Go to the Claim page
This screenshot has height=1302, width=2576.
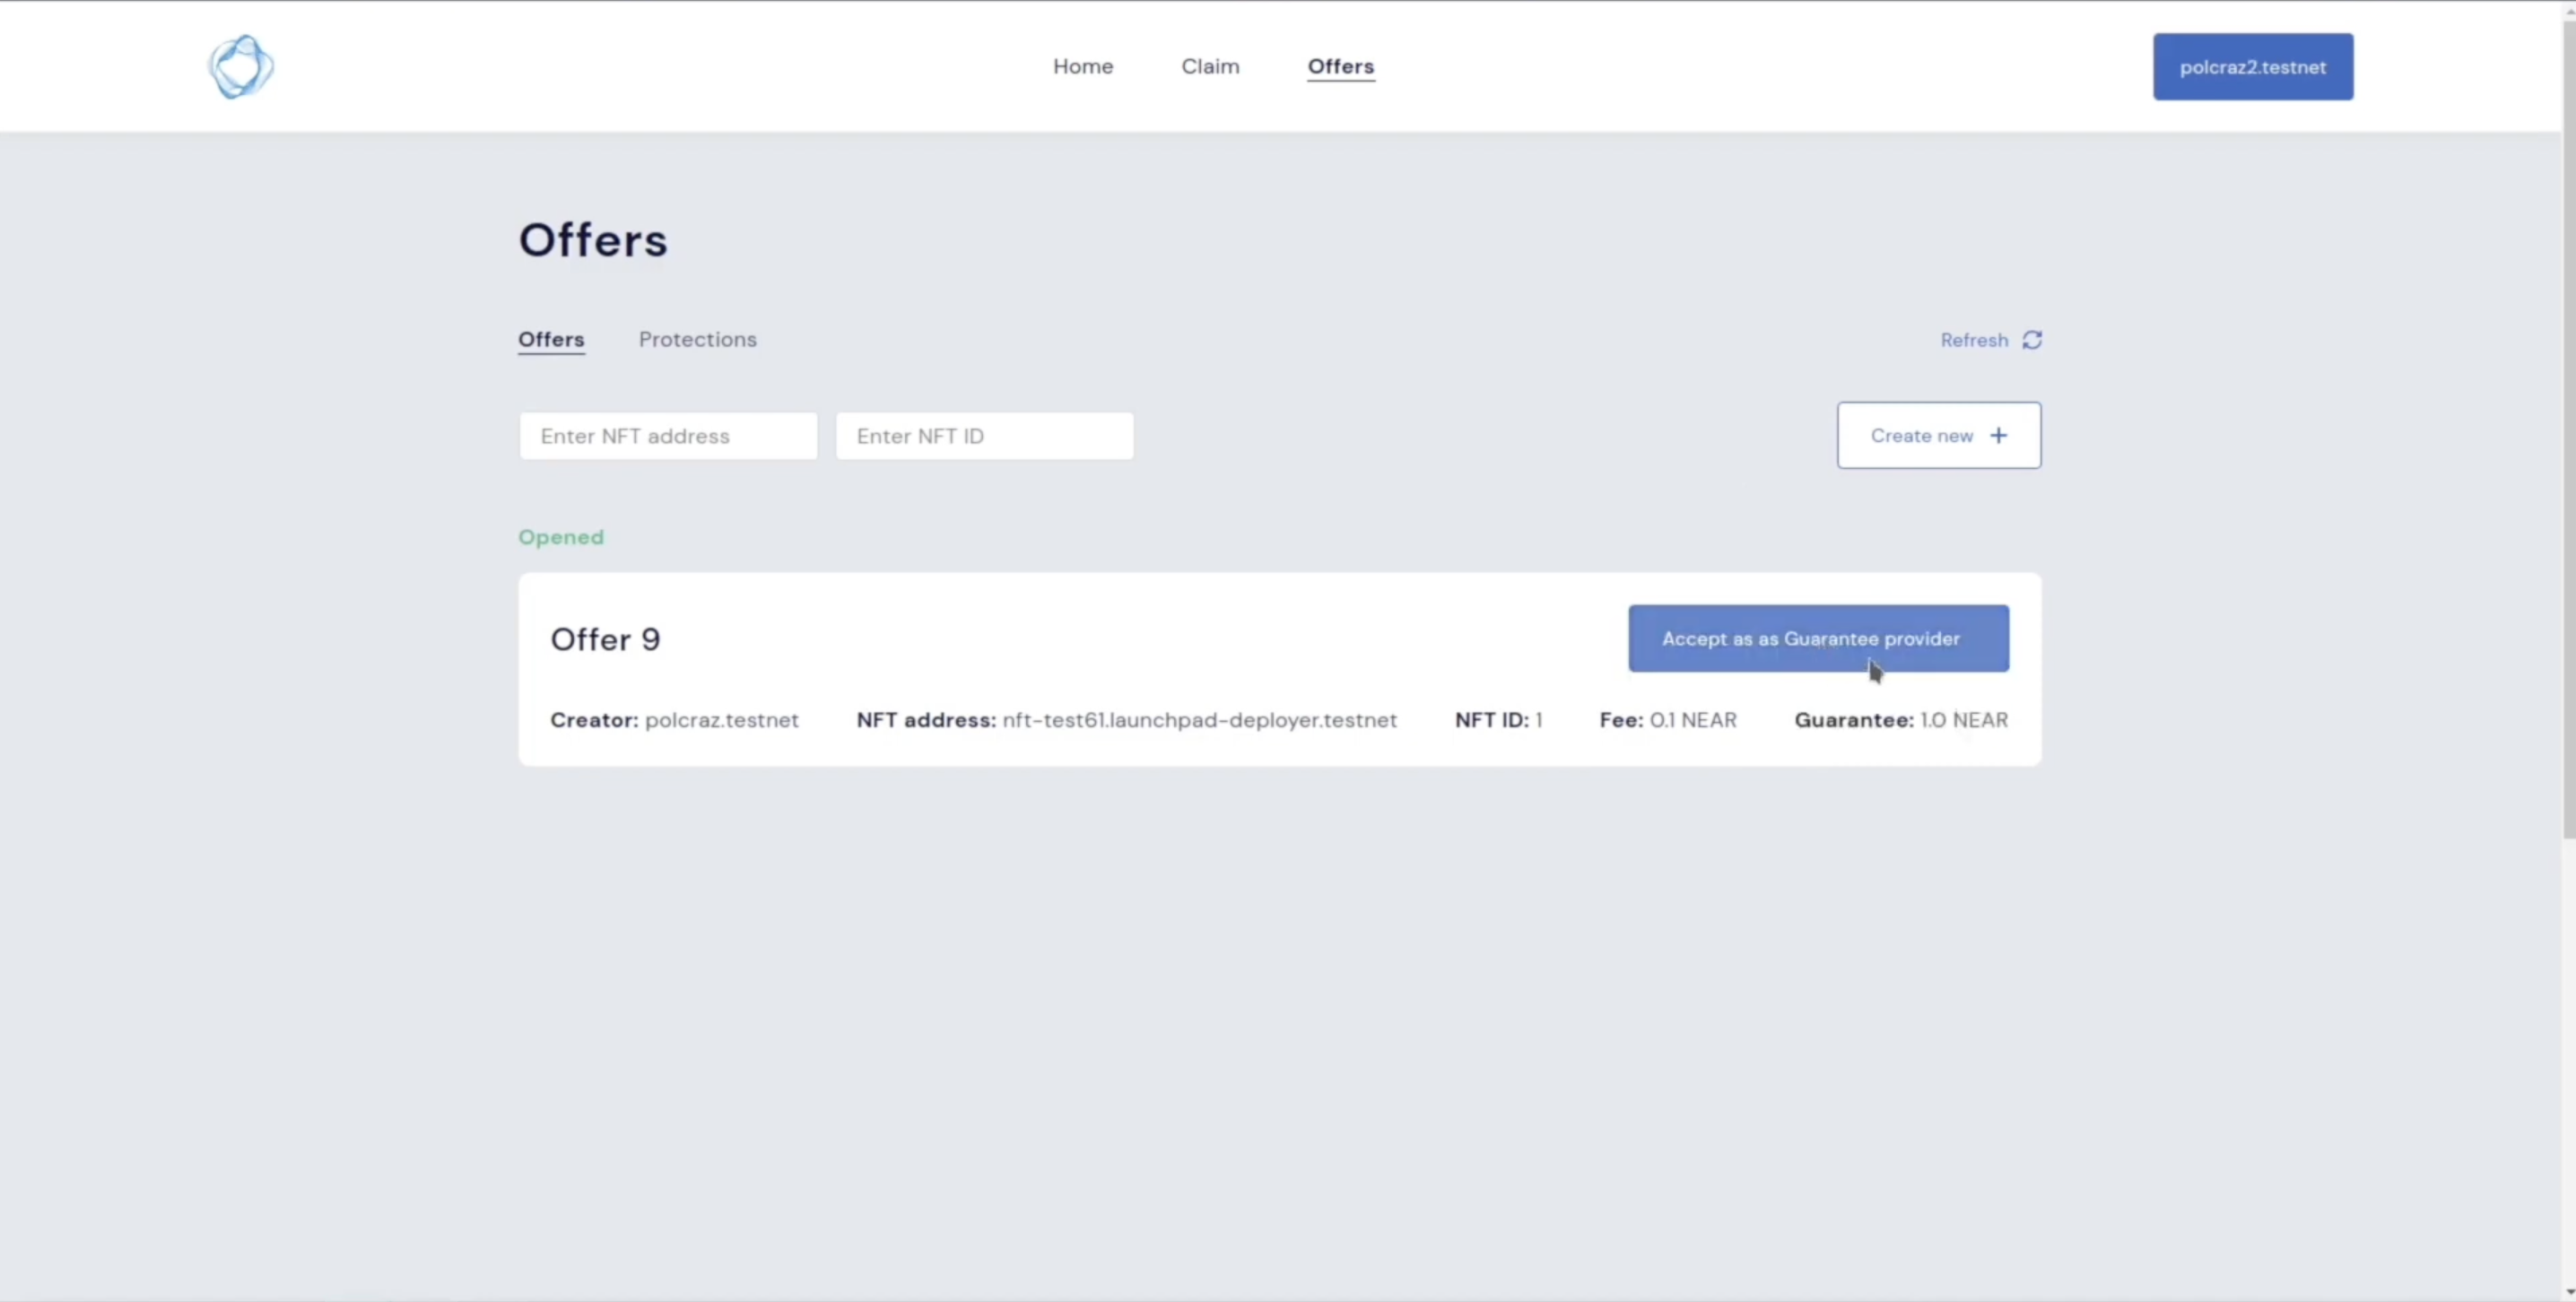(x=1210, y=66)
